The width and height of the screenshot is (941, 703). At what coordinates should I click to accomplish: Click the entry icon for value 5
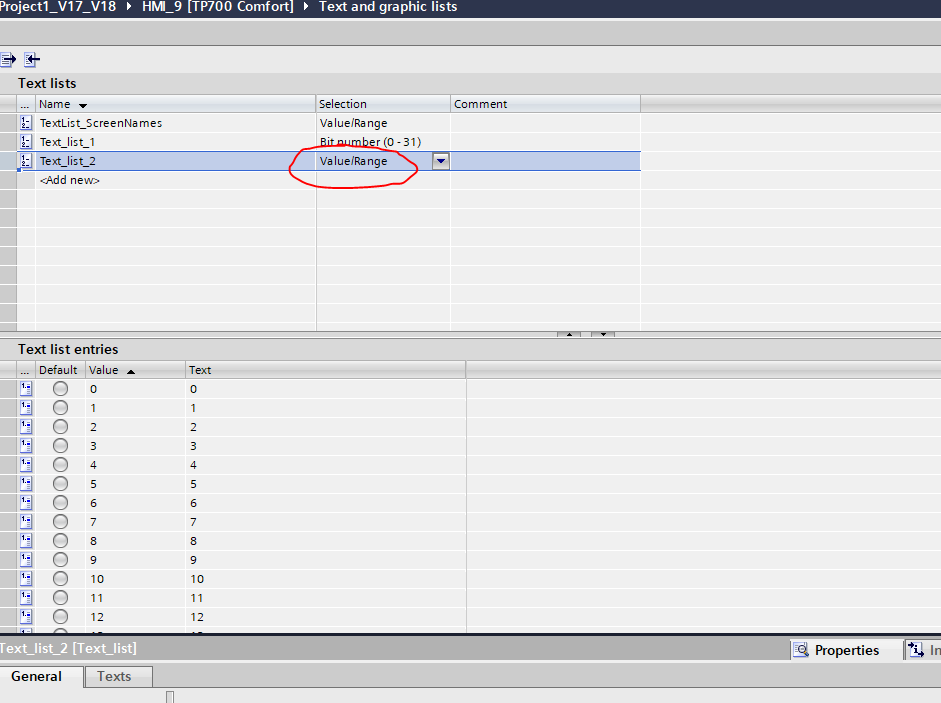pos(26,483)
